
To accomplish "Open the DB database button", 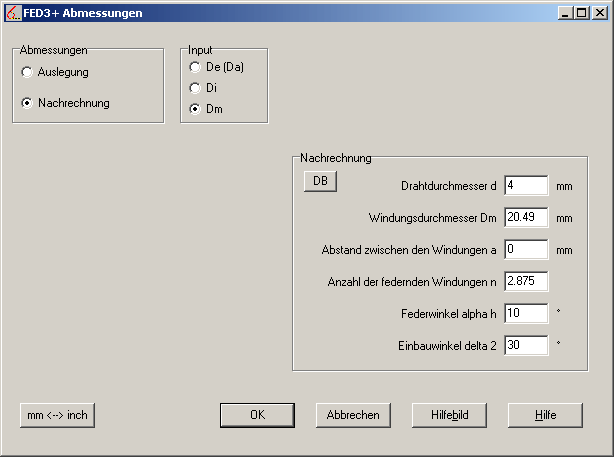I will [320, 181].
